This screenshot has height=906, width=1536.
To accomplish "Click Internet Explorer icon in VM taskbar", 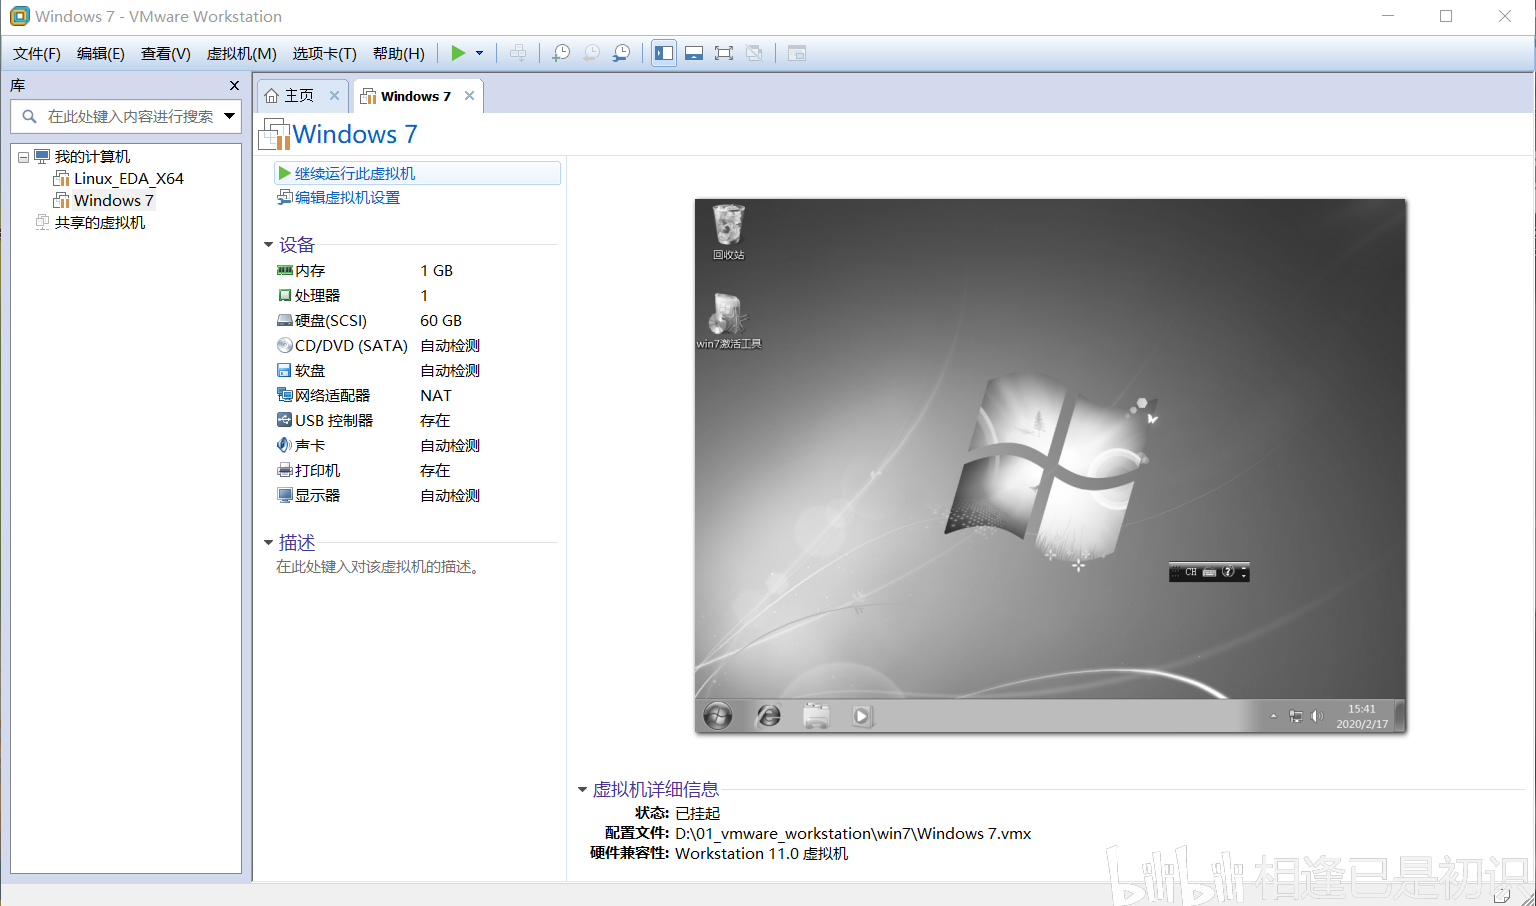I will [x=768, y=716].
